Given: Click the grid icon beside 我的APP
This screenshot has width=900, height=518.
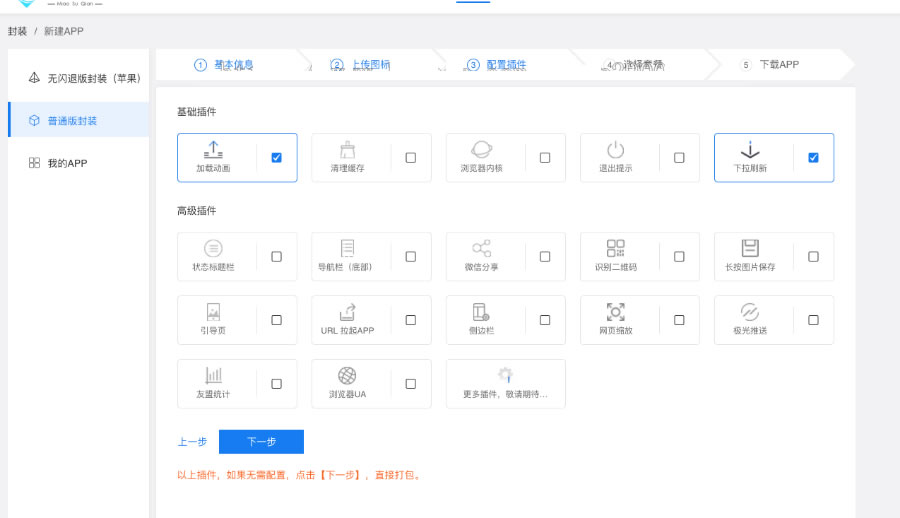Looking at the screenshot, I should (x=34, y=163).
